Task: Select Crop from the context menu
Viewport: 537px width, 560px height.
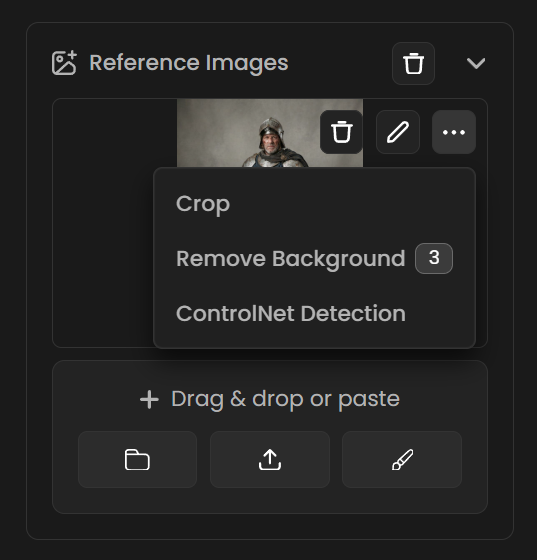Action: 314,204
